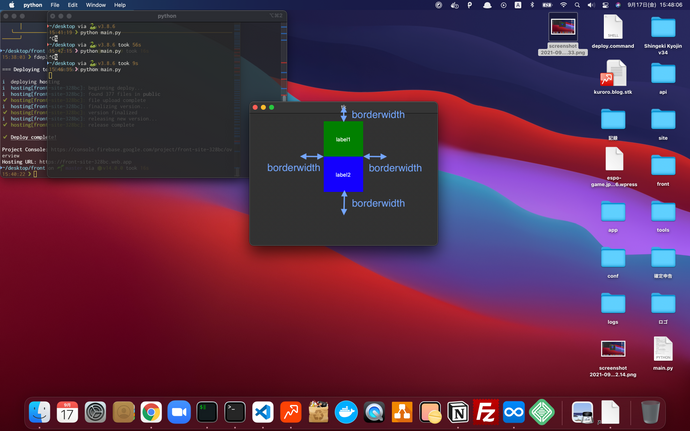
Task: Launch Notion from the dock
Action: point(458,411)
